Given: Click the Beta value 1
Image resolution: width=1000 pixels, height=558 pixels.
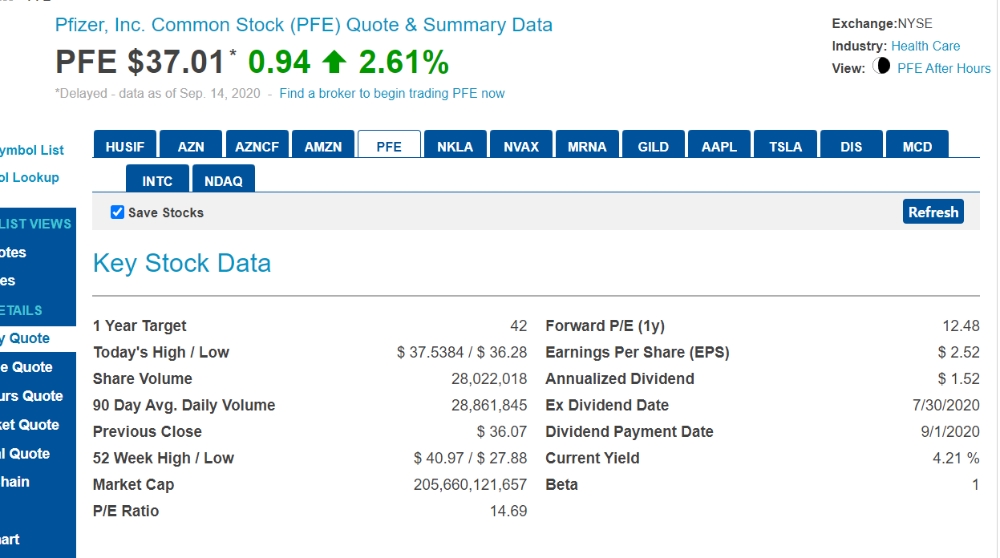Looking at the screenshot, I should point(975,485).
